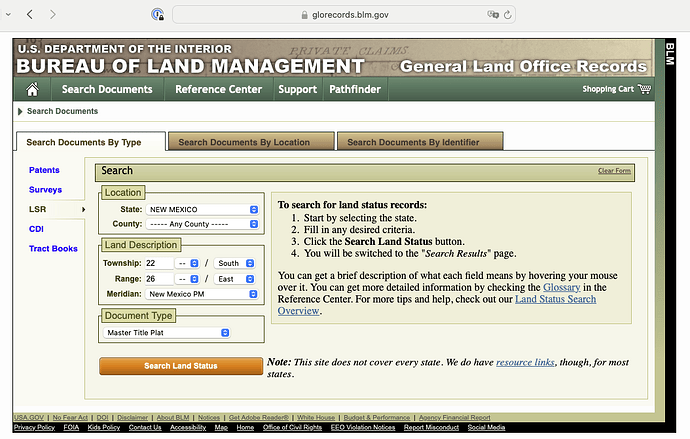This screenshot has height=439, width=690.
Task: Open Contact Us footer link
Action: pyautogui.click(x=145, y=428)
